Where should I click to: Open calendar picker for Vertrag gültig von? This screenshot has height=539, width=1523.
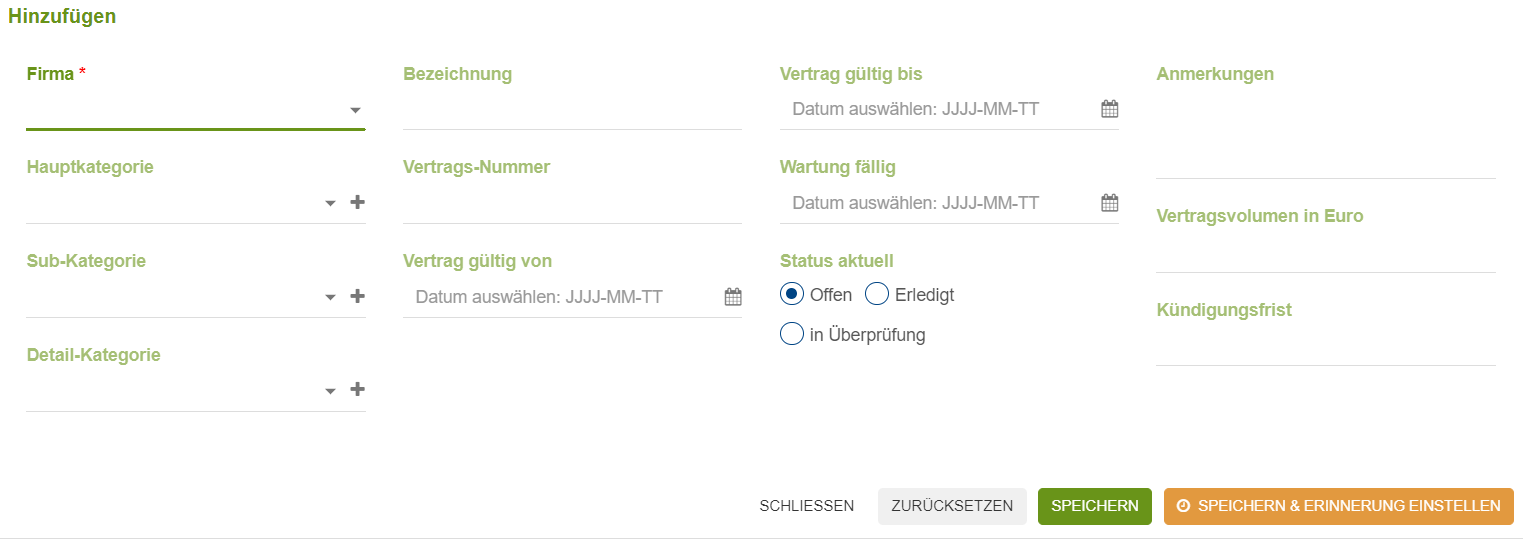(x=733, y=297)
